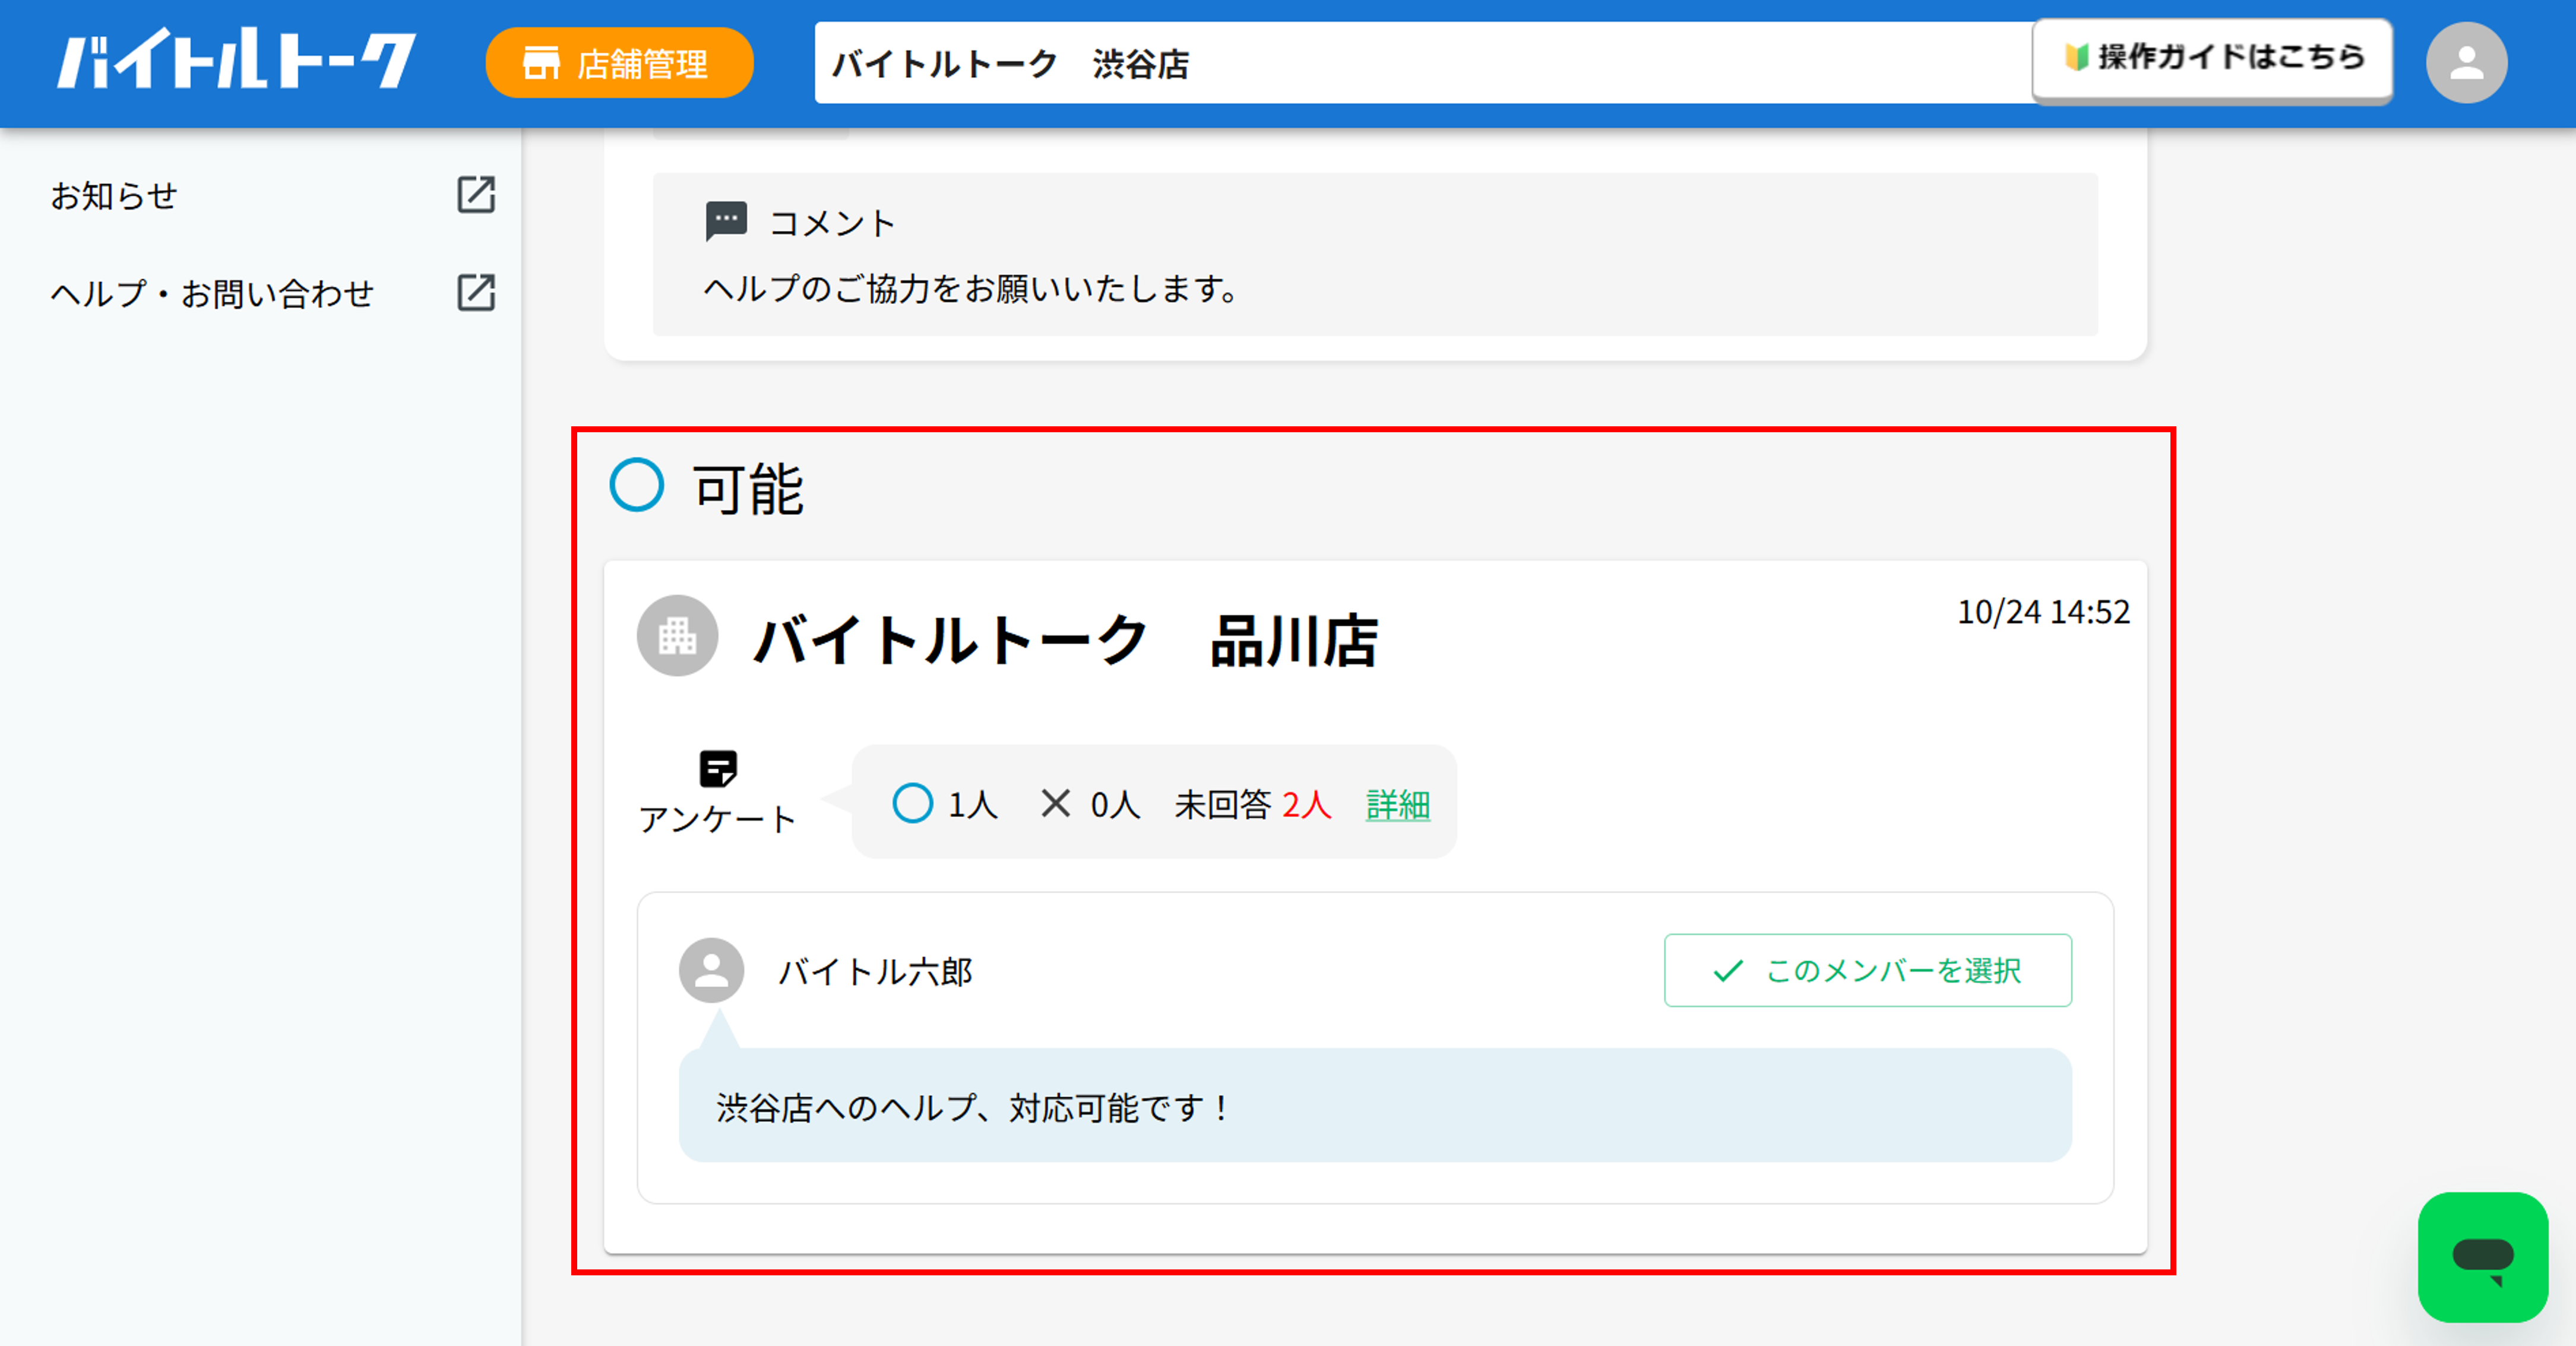
Task: Click the アンケート survey note icon
Action: coord(718,769)
